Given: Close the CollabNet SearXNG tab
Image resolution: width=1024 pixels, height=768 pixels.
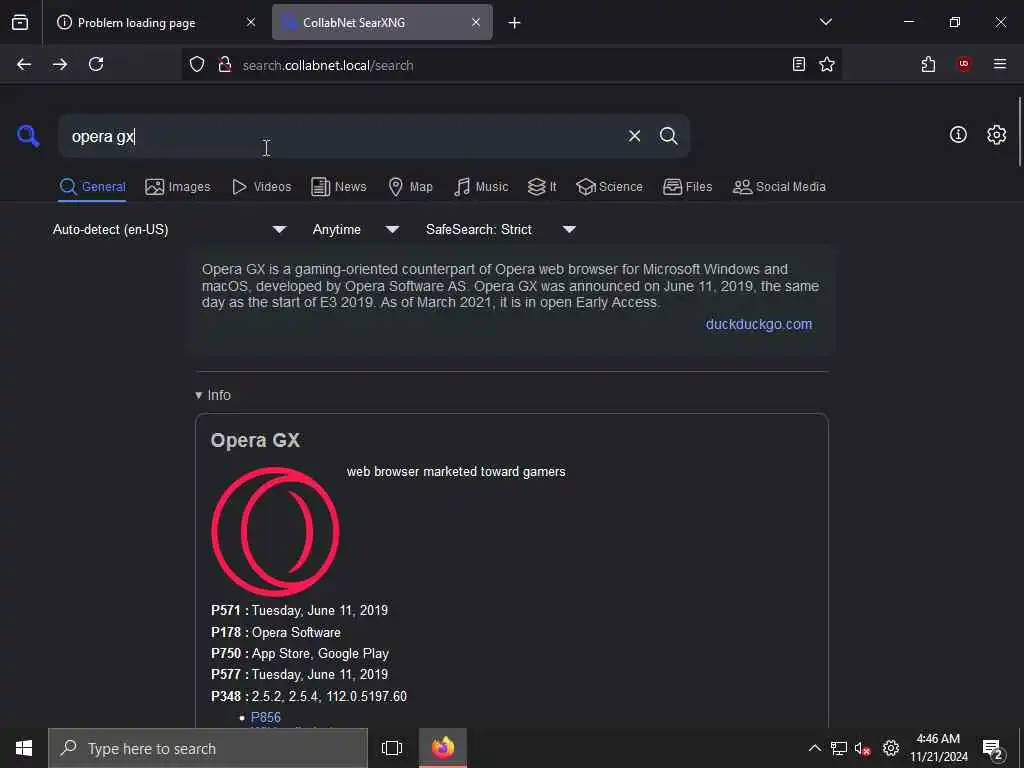Looking at the screenshot, I should (476, 22).
